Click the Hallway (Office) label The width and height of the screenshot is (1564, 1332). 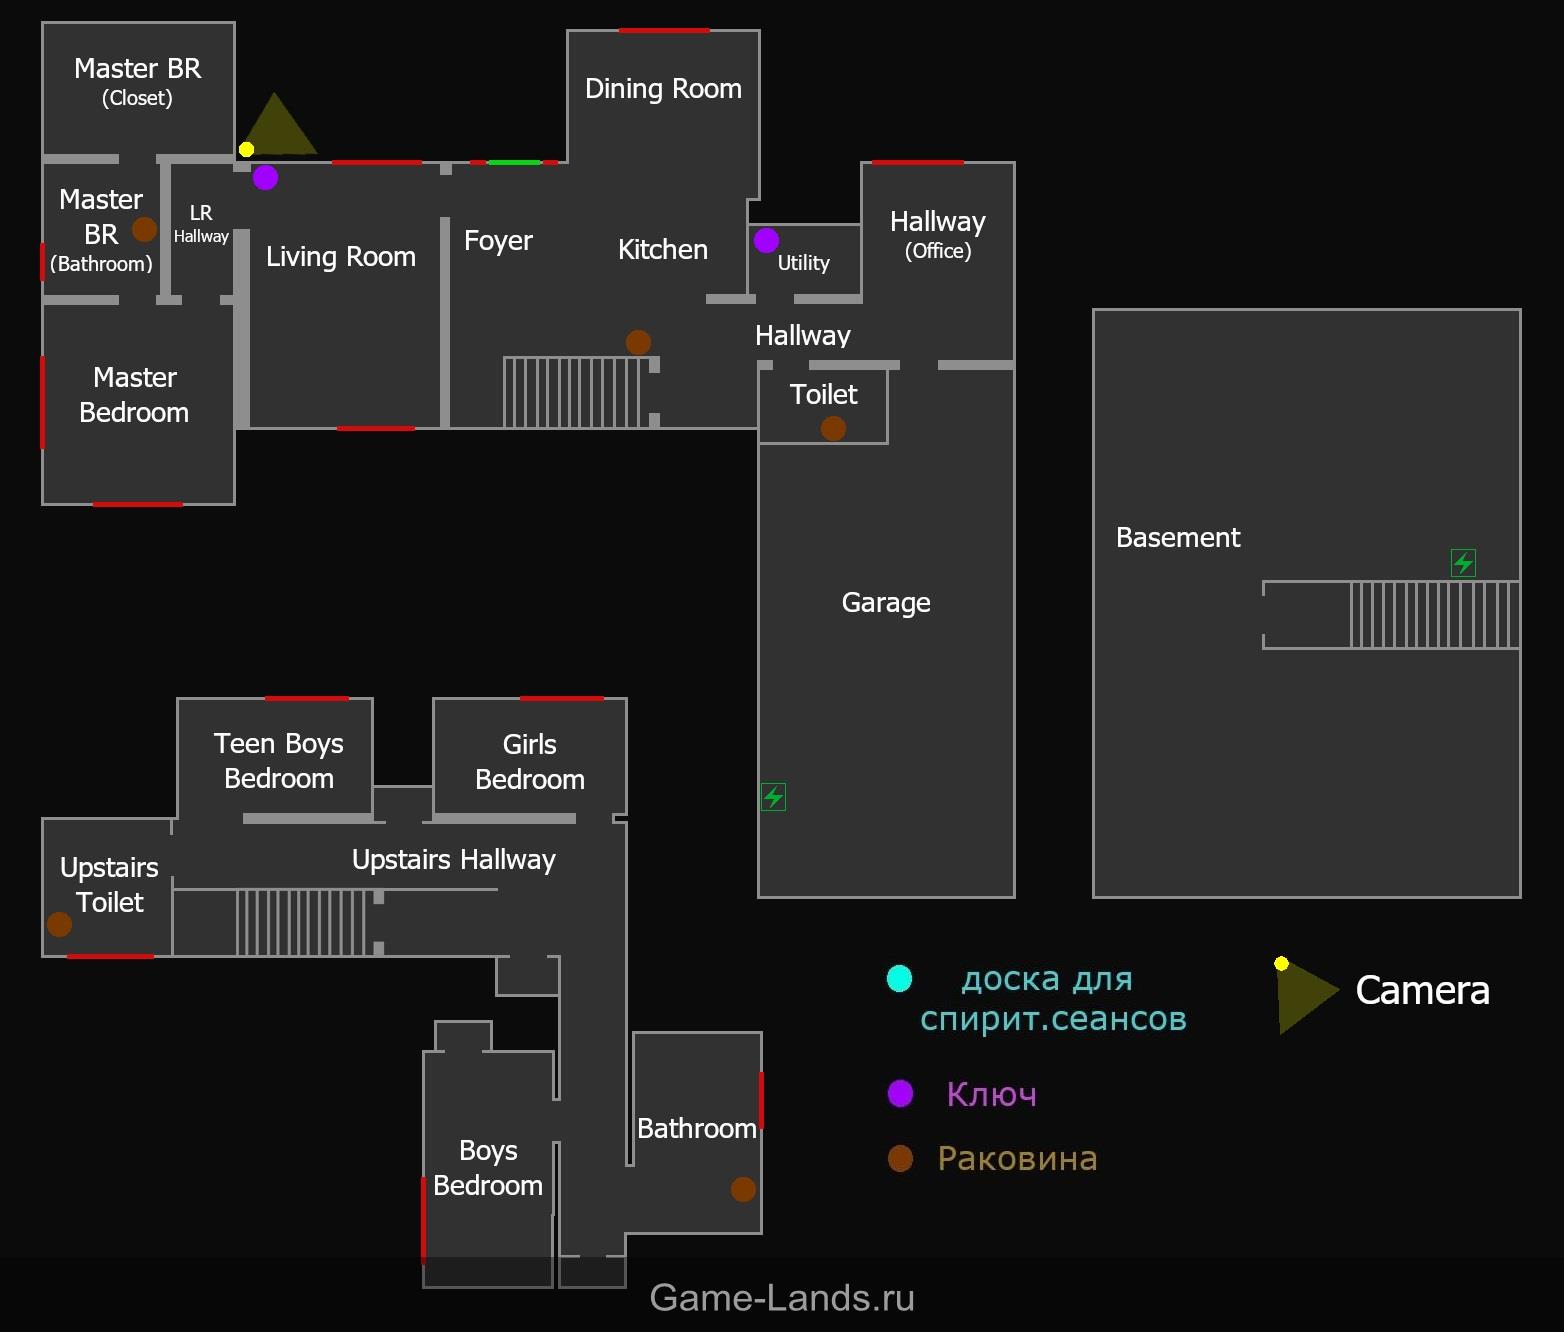click(x=938, y=235)
